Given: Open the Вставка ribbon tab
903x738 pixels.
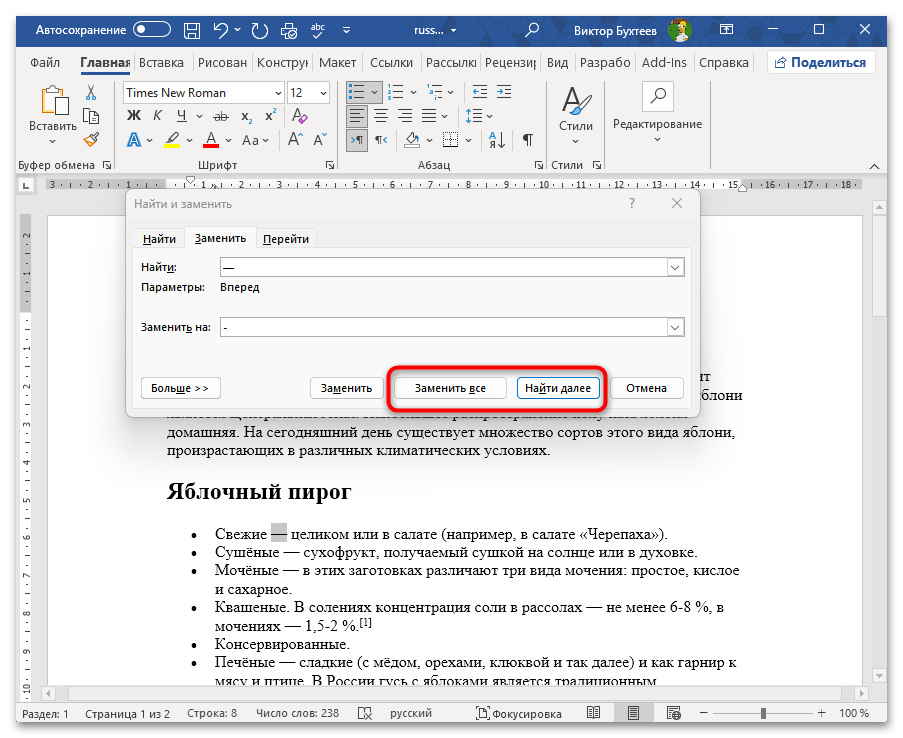Looking at the screenshot, I should 161,62.
